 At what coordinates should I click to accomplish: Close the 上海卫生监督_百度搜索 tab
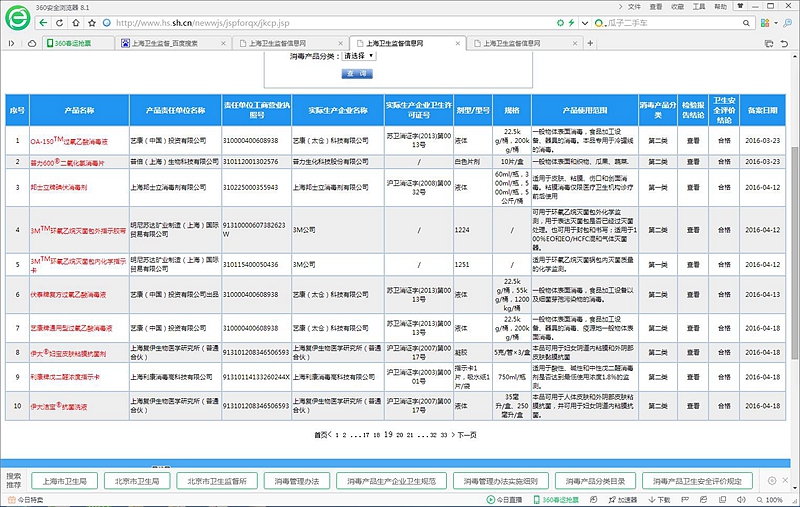pos(223,43)
